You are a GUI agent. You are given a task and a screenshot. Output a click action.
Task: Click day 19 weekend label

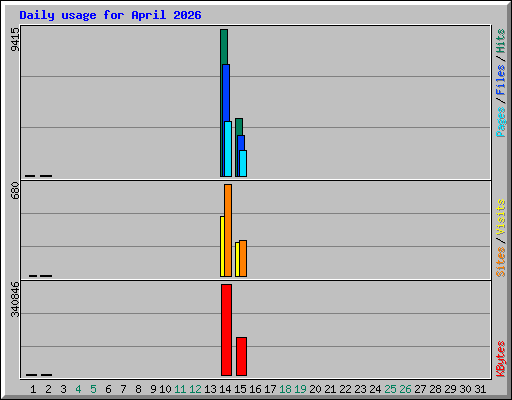tap(300, 389)
